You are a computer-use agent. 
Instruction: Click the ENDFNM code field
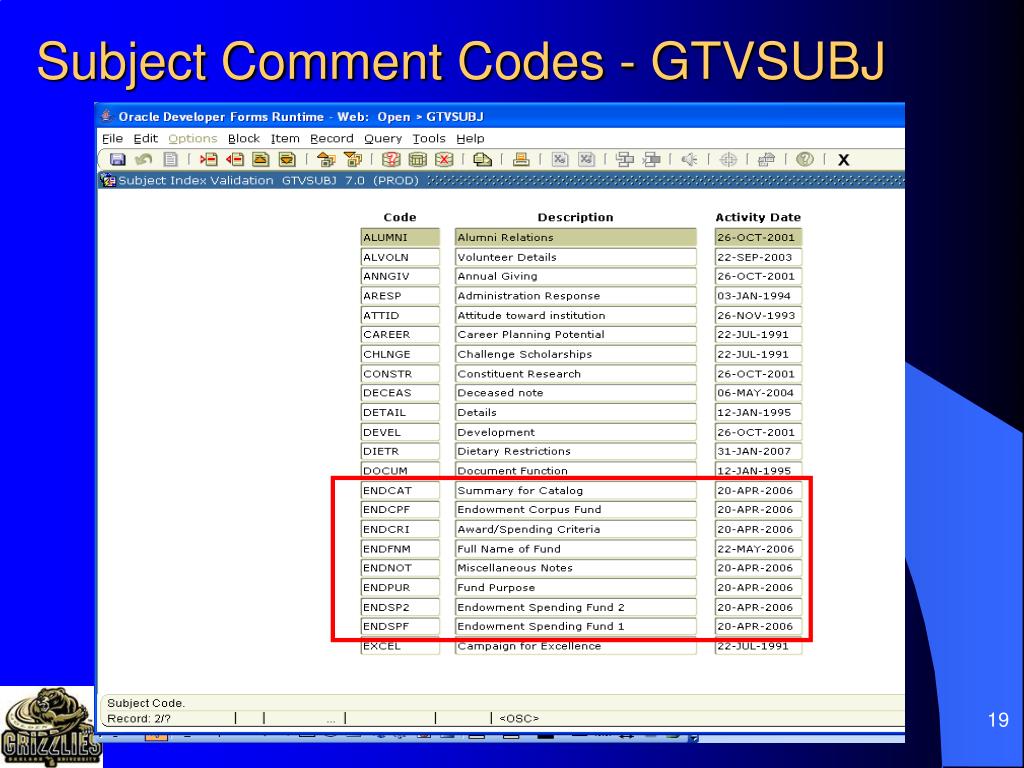point(400,549)
